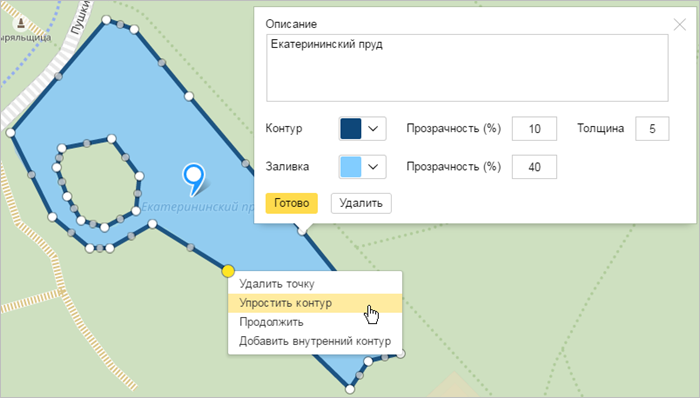Viewport: 700px width, 398px height.
Task: Focus the Толщина input field
Action: coord(652,129)
